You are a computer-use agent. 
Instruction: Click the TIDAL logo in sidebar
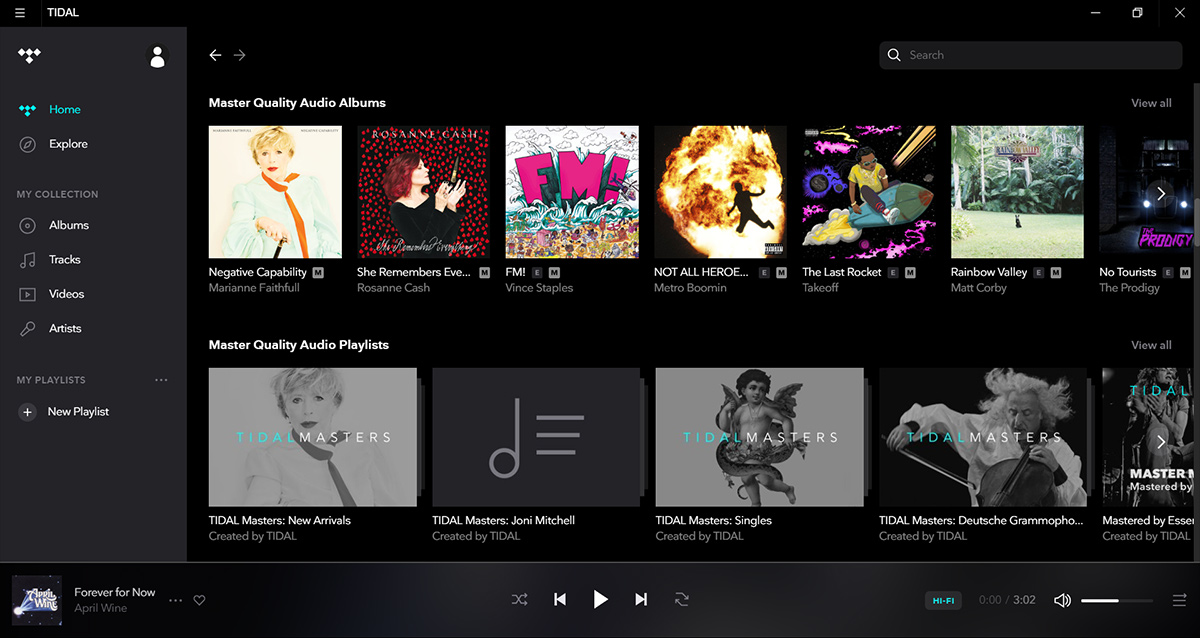(x=29, y=56)
